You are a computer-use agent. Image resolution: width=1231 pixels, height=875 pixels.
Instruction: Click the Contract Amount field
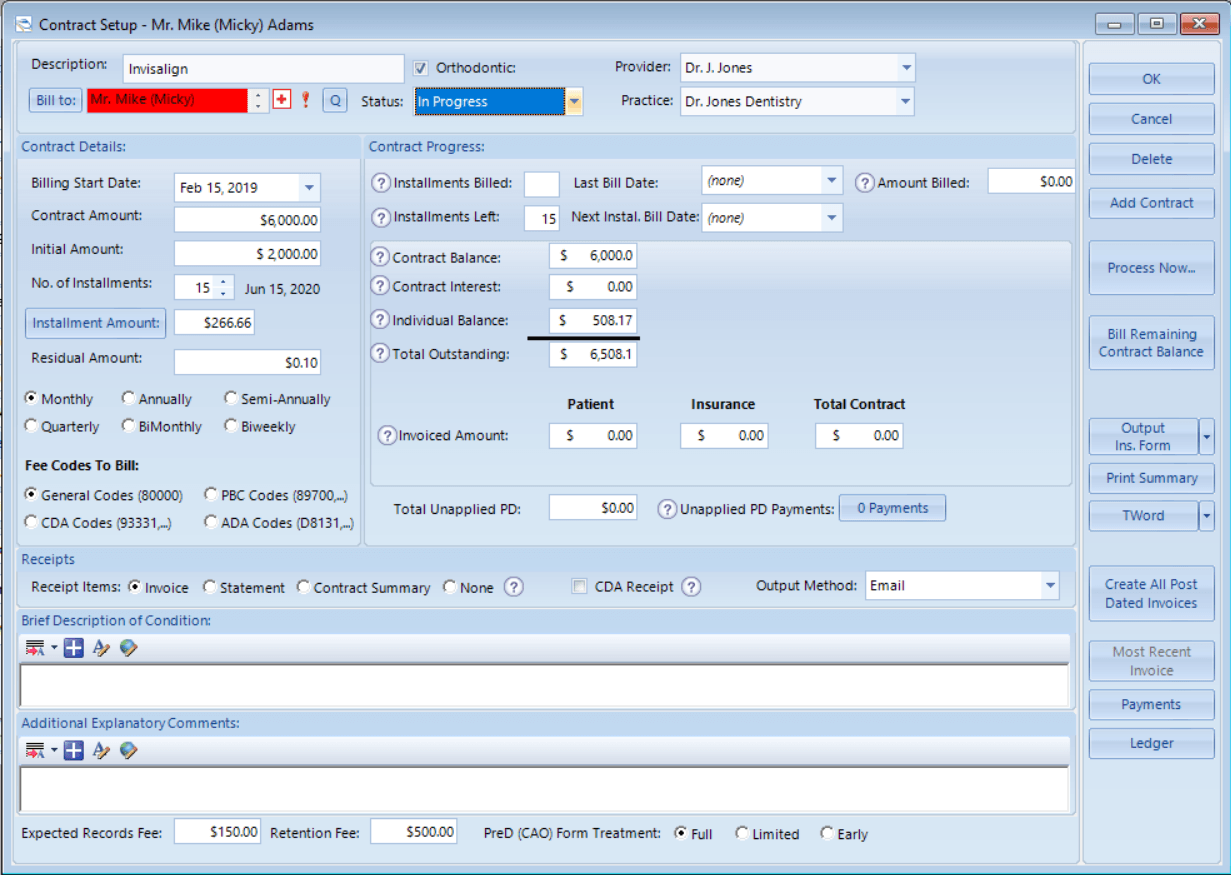[x=247, y=220]
